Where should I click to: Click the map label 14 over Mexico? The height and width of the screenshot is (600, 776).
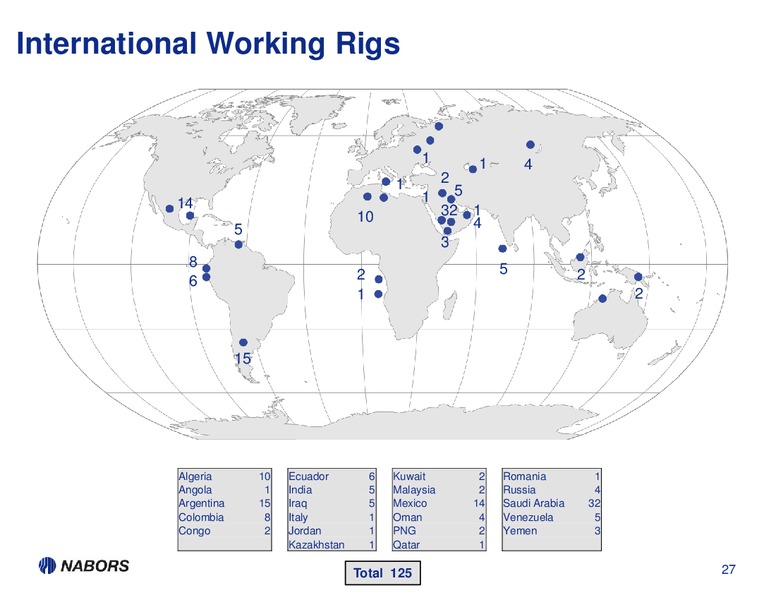tap(185, 203)
